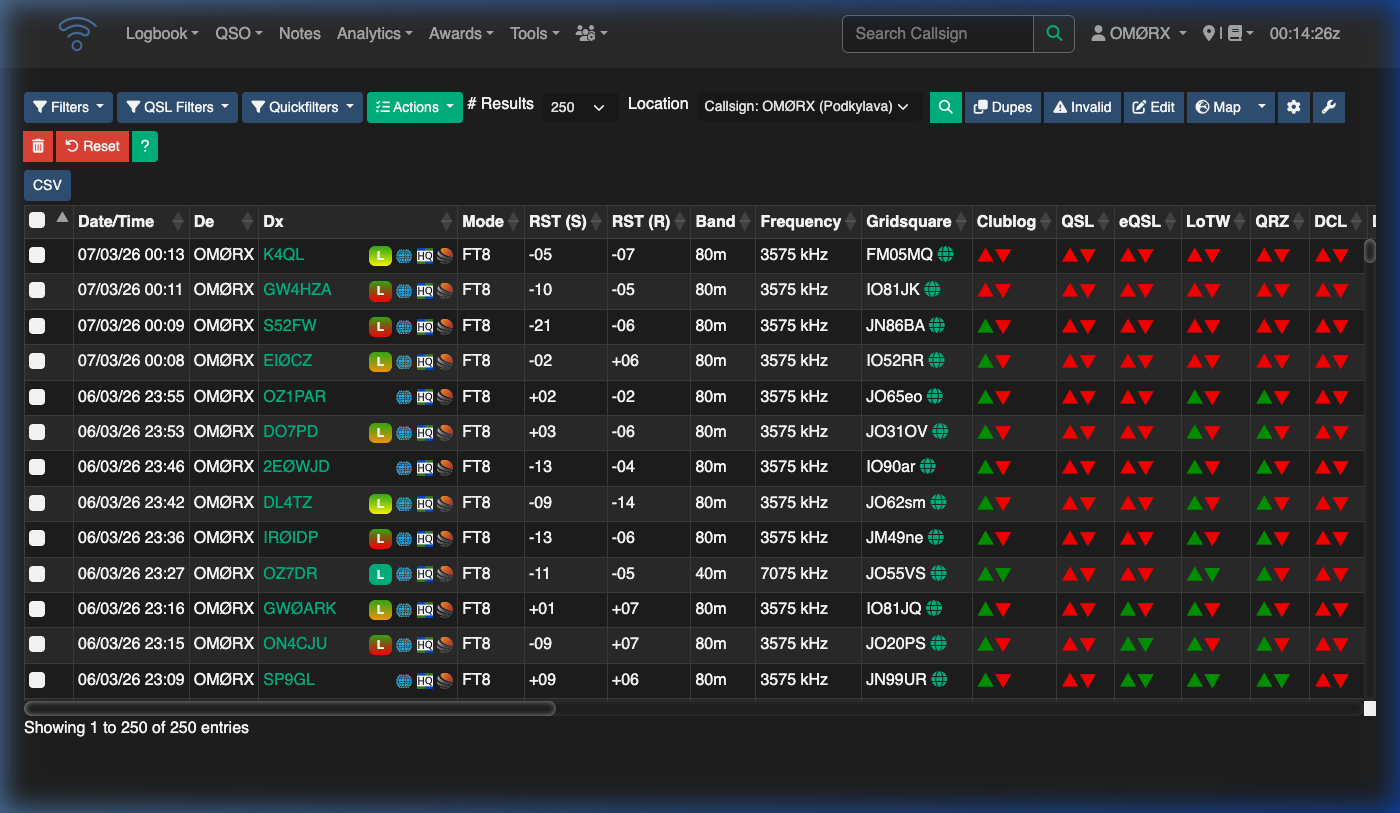Open the gridsquare map icon for FM05MQ
Viewport: 1400px width, 813px height.
(x=946, y=255)
